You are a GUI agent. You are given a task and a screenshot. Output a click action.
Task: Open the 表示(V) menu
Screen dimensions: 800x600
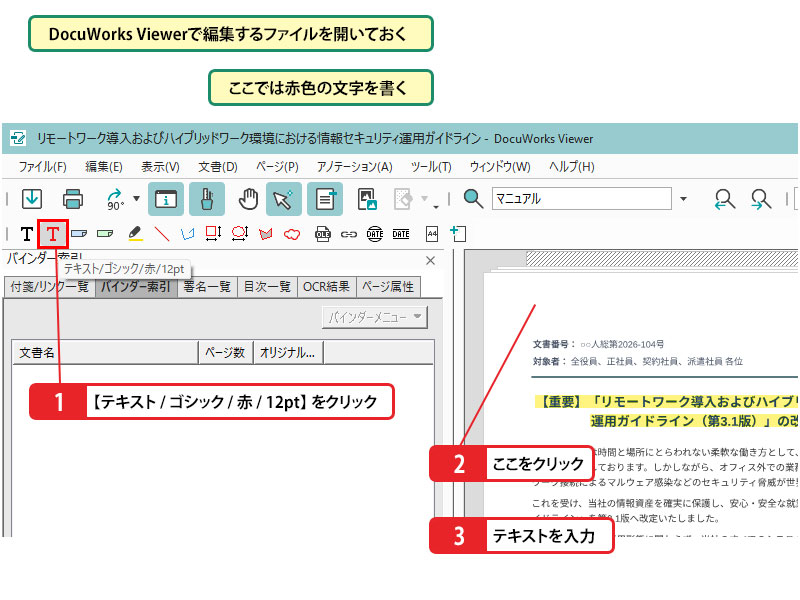(160, 166)
